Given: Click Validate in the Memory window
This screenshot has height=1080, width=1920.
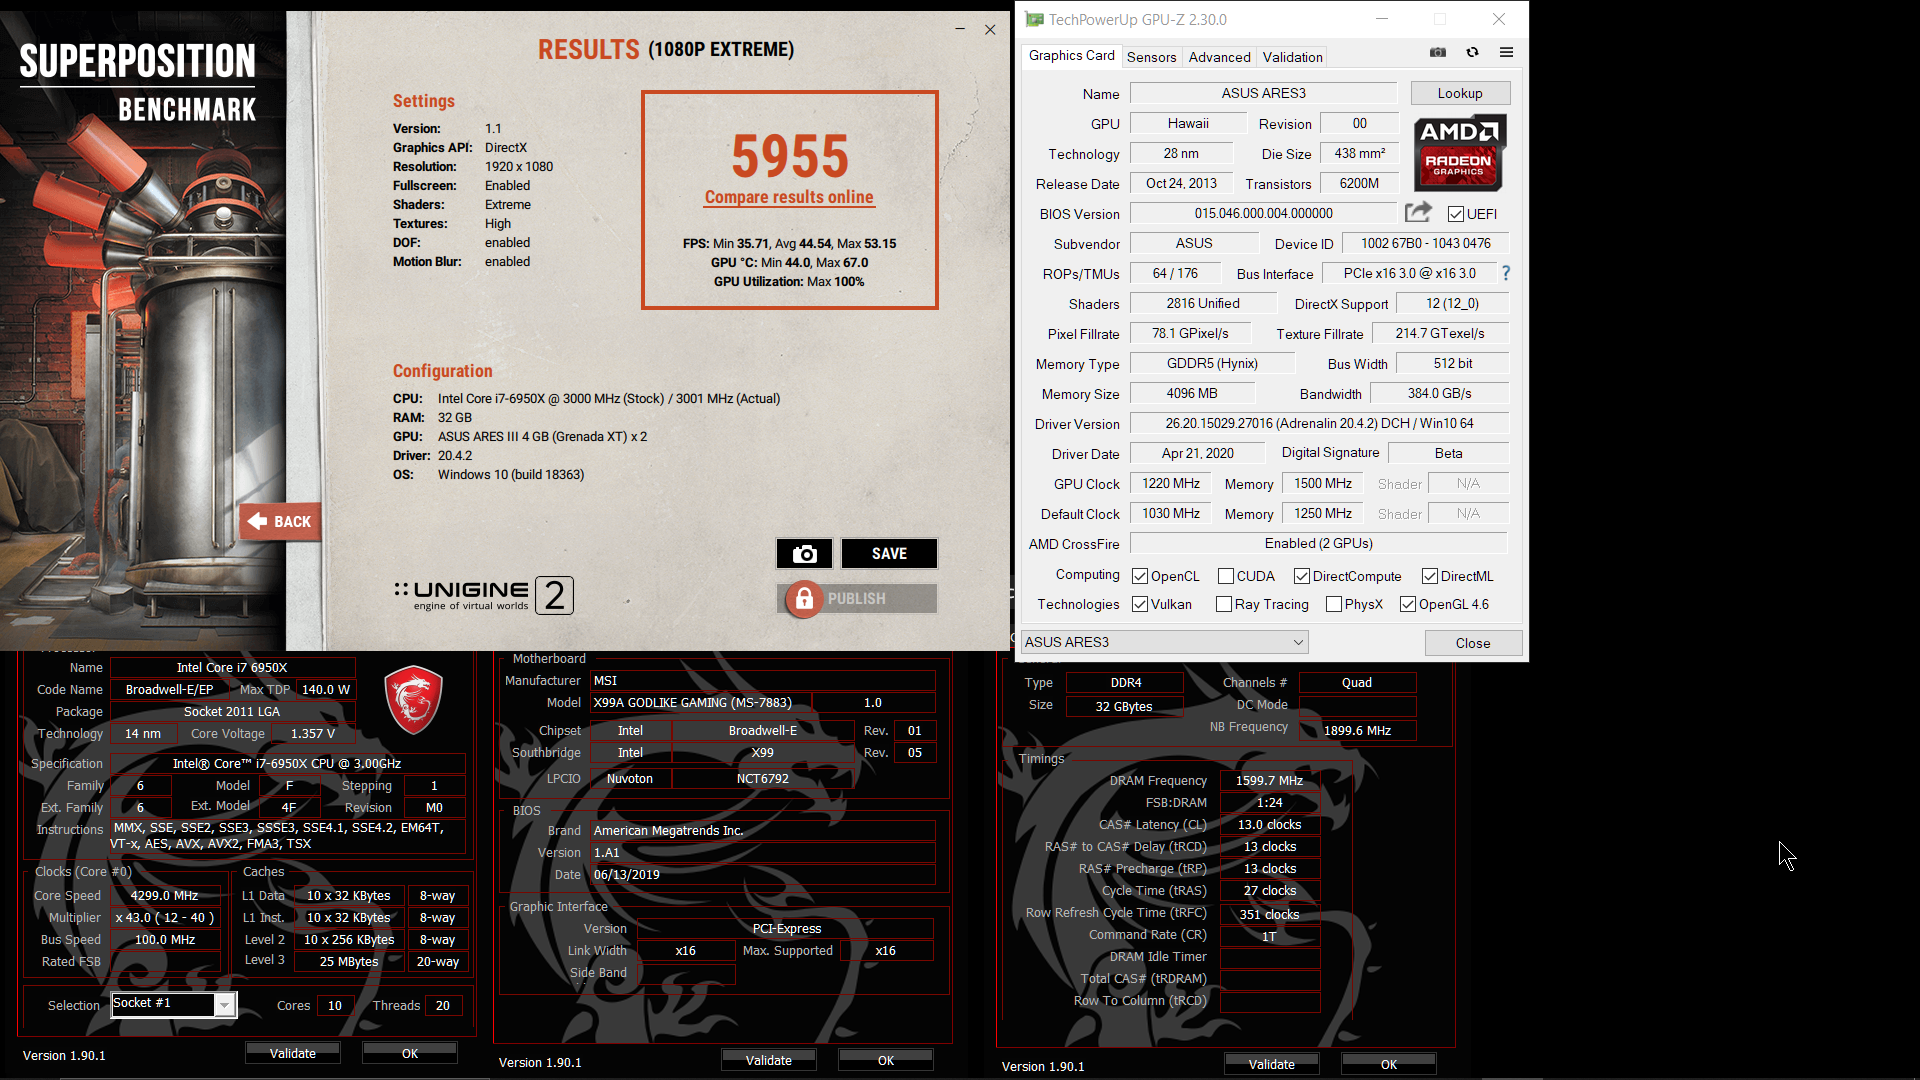Looking at the screenshot, I should pyautogui.click(x=1271, y=1064).
